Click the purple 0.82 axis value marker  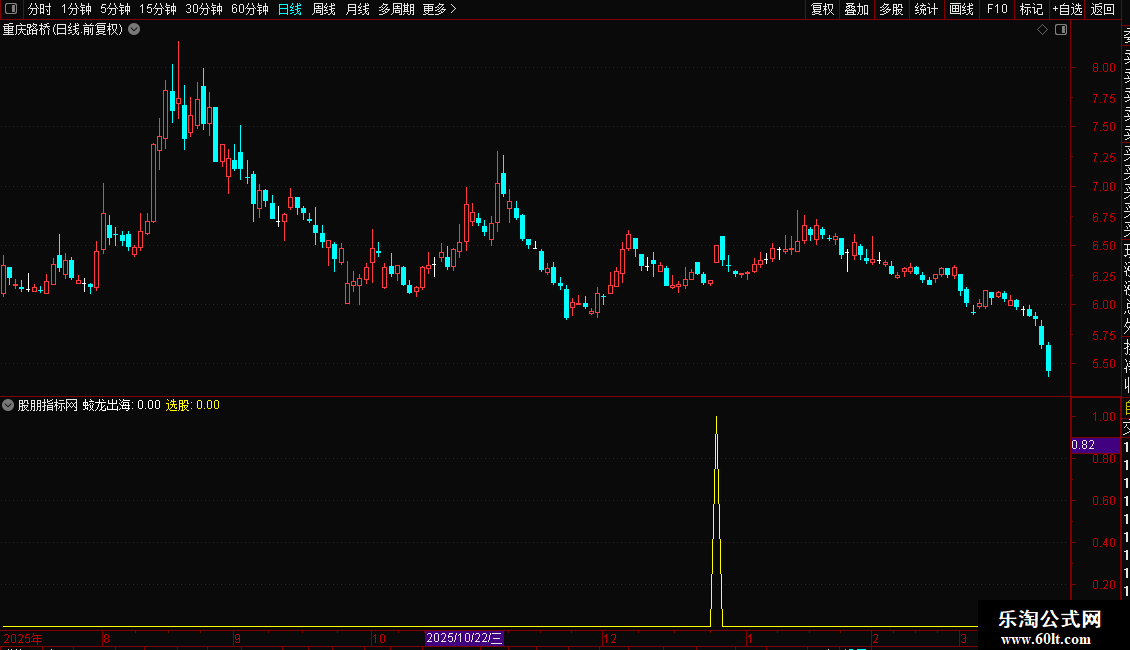tap(1095, 445)
